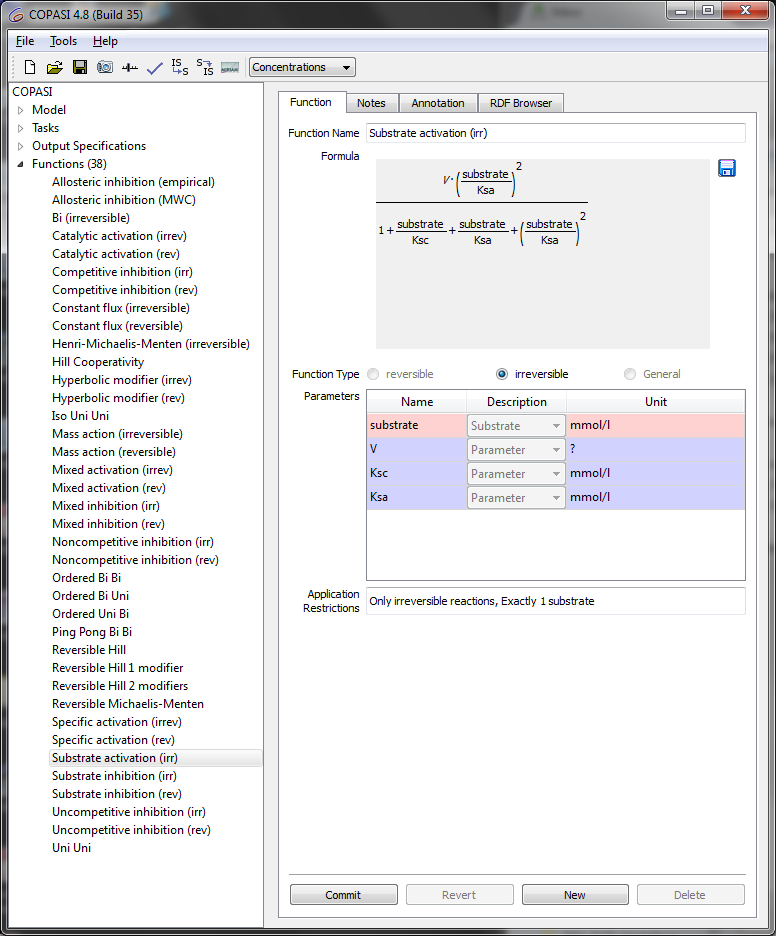Screen dimensions: 776x936
Task: Click the New document toolbar icon
Action: 30,68
